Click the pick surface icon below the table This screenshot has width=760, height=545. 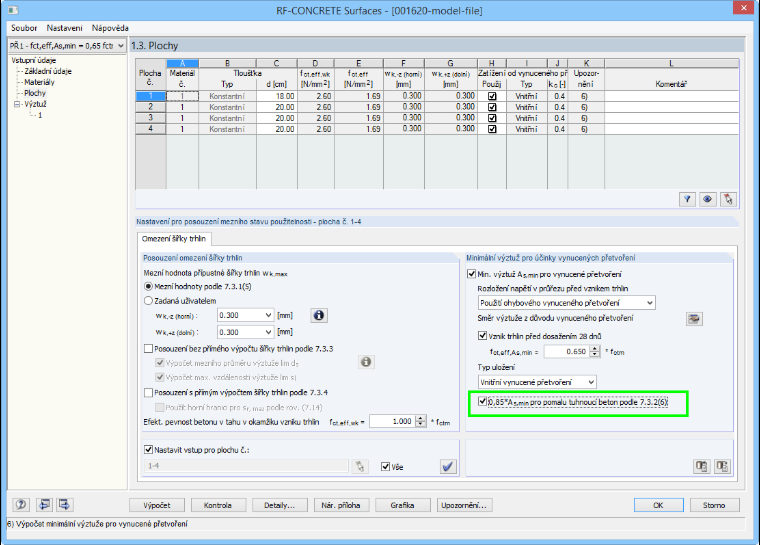click(728, 199)
